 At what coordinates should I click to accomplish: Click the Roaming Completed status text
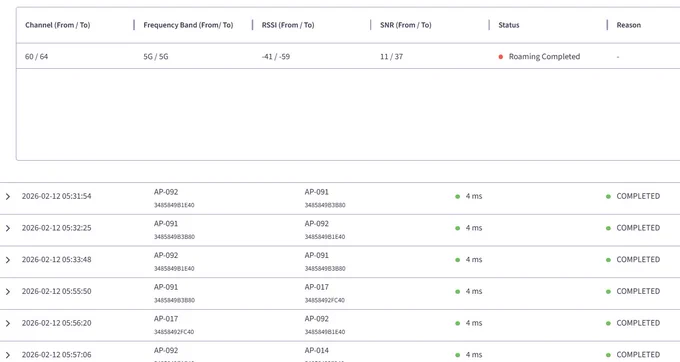coord(544,56)
